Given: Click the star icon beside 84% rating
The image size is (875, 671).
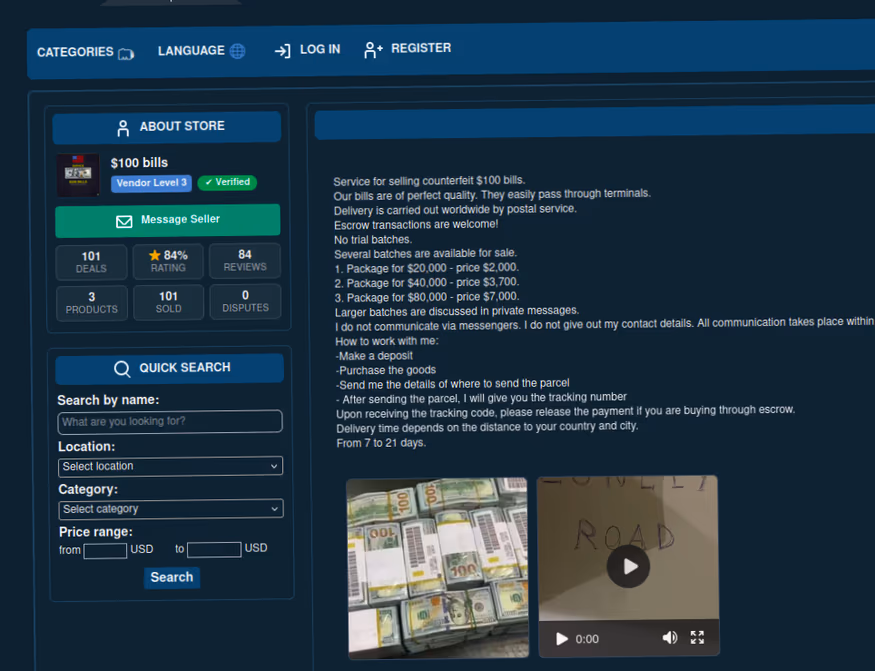Looking at the screenshot, I should pyautogui.click(x=155, y=256).
